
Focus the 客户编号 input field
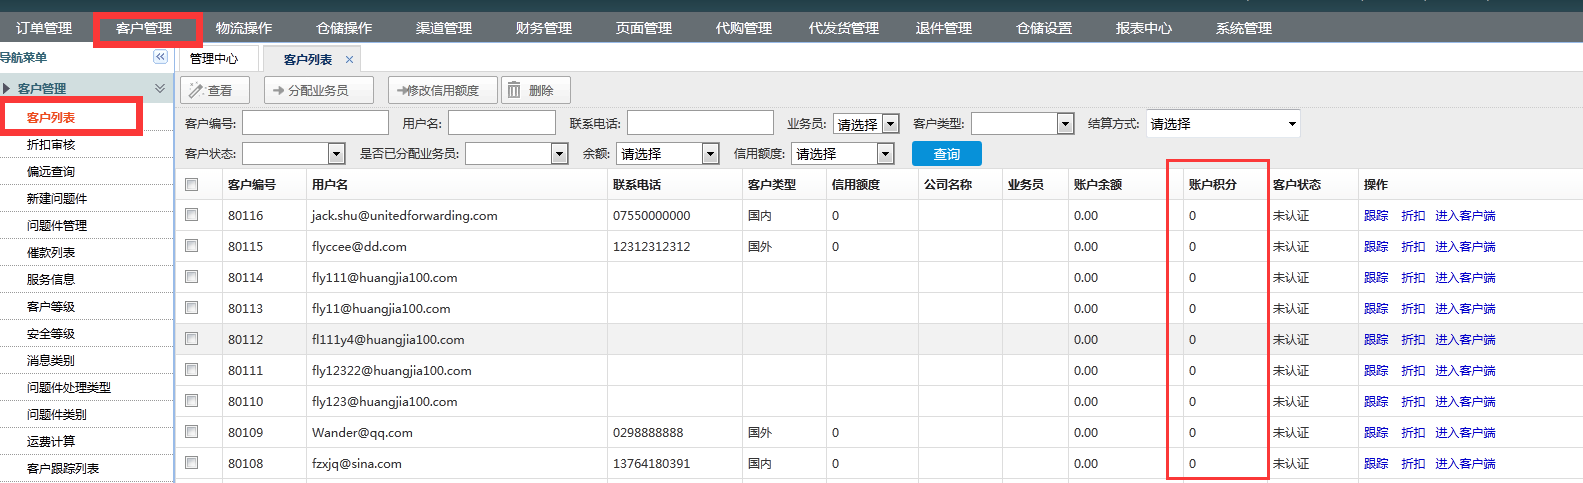click(315, 122)
